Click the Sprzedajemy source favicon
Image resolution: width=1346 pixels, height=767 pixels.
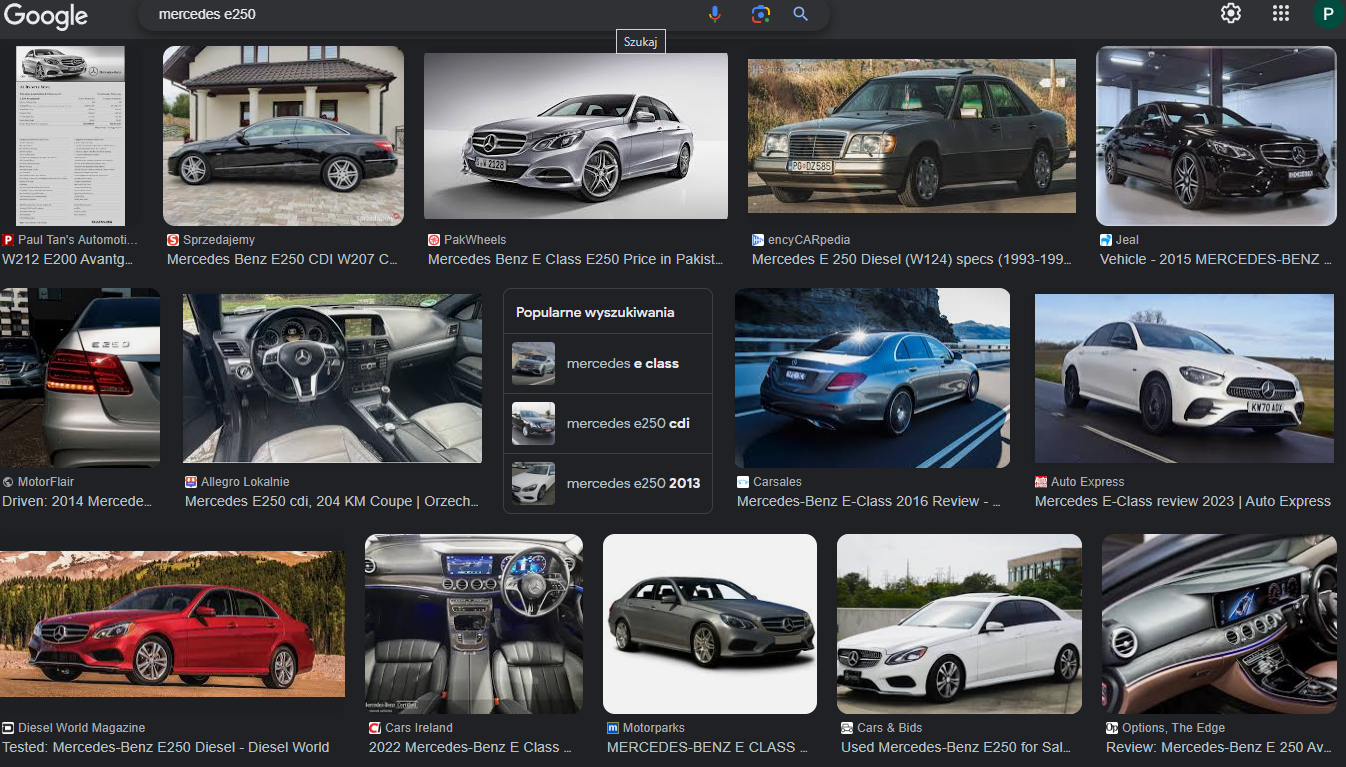click(173, 240)
